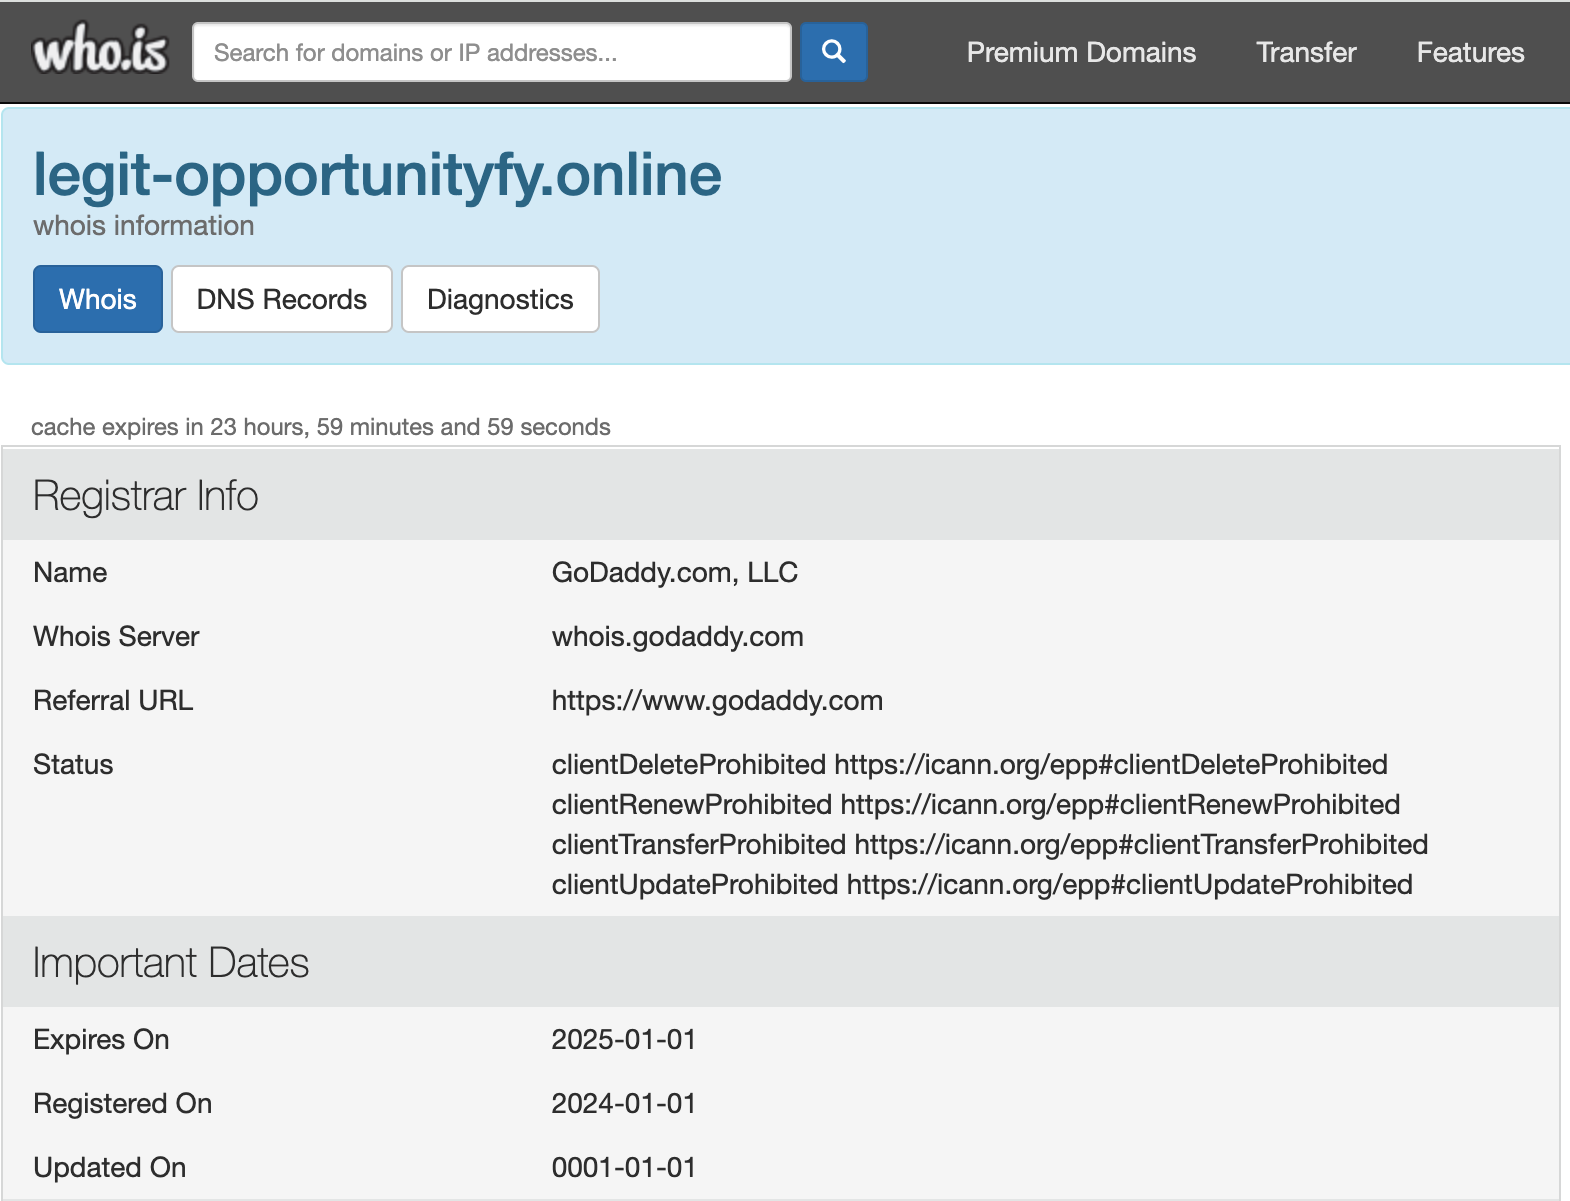This screenshot has height=1201, width=1570.
Task: Click the cache expires notice text
Action: click(x=321, y=427)
